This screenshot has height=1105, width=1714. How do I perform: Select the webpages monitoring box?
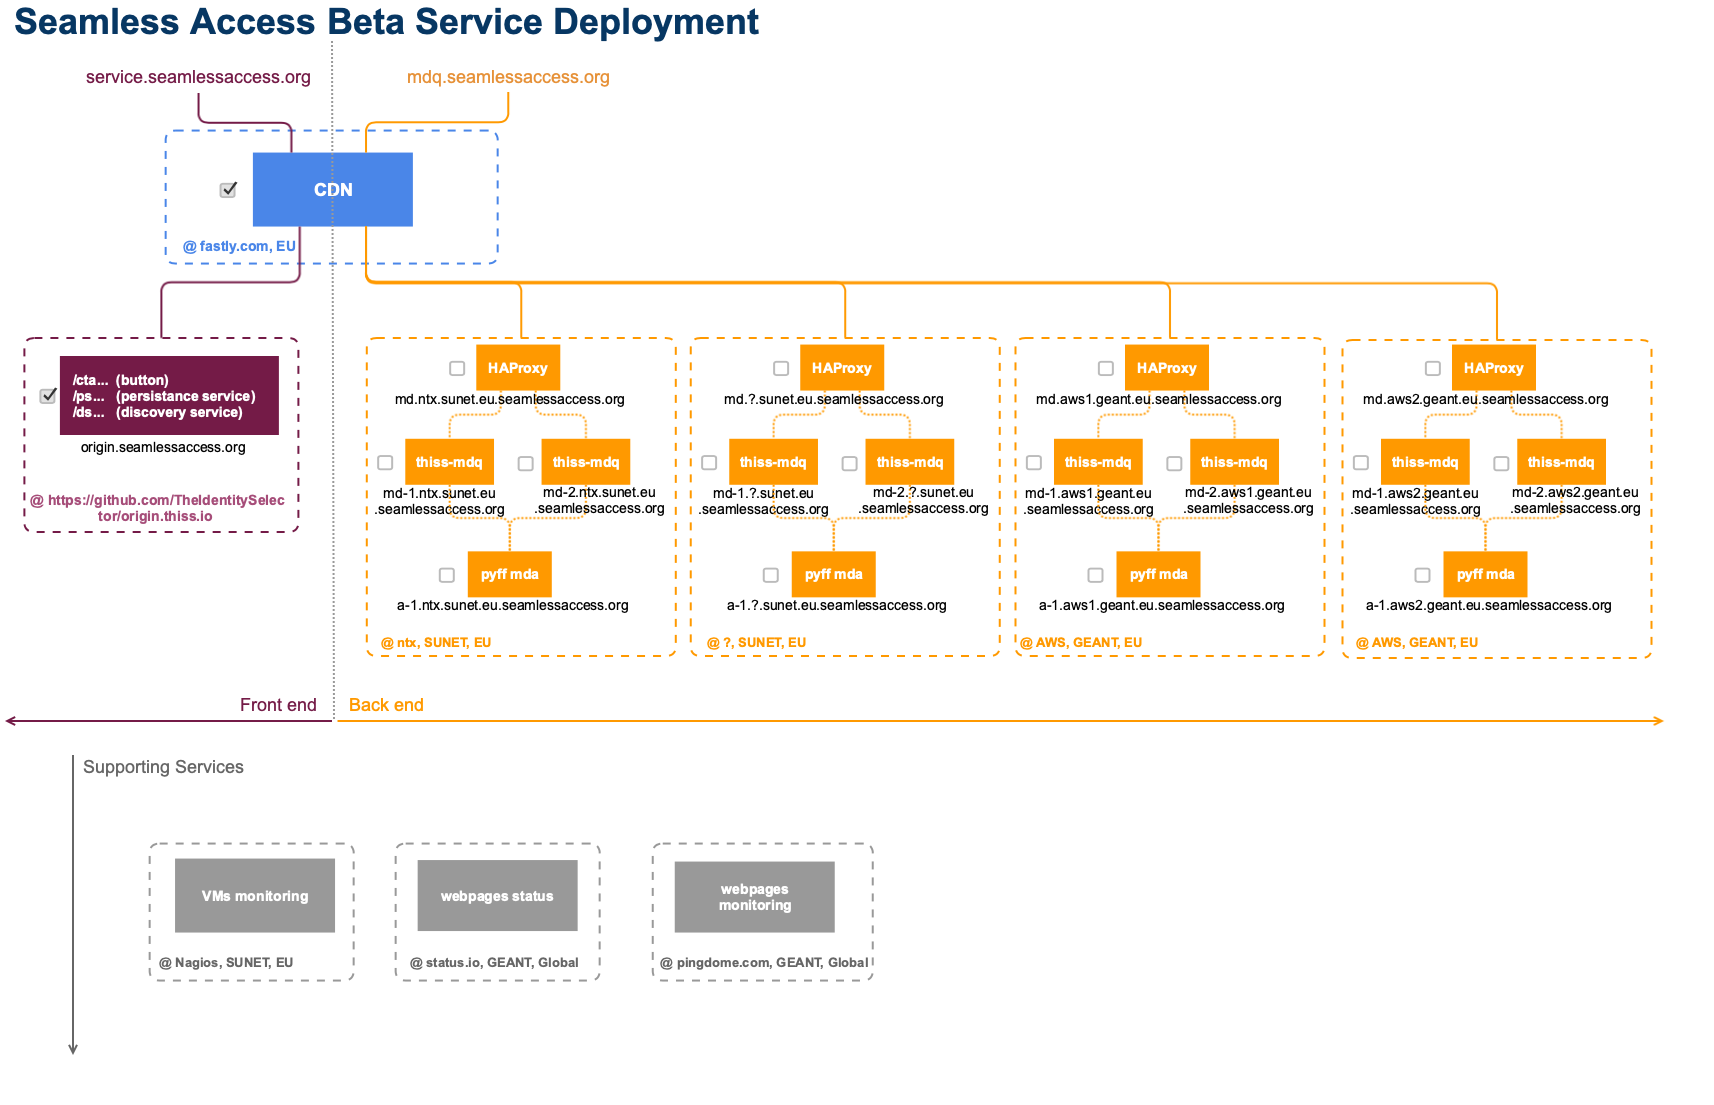pos(755,897)
